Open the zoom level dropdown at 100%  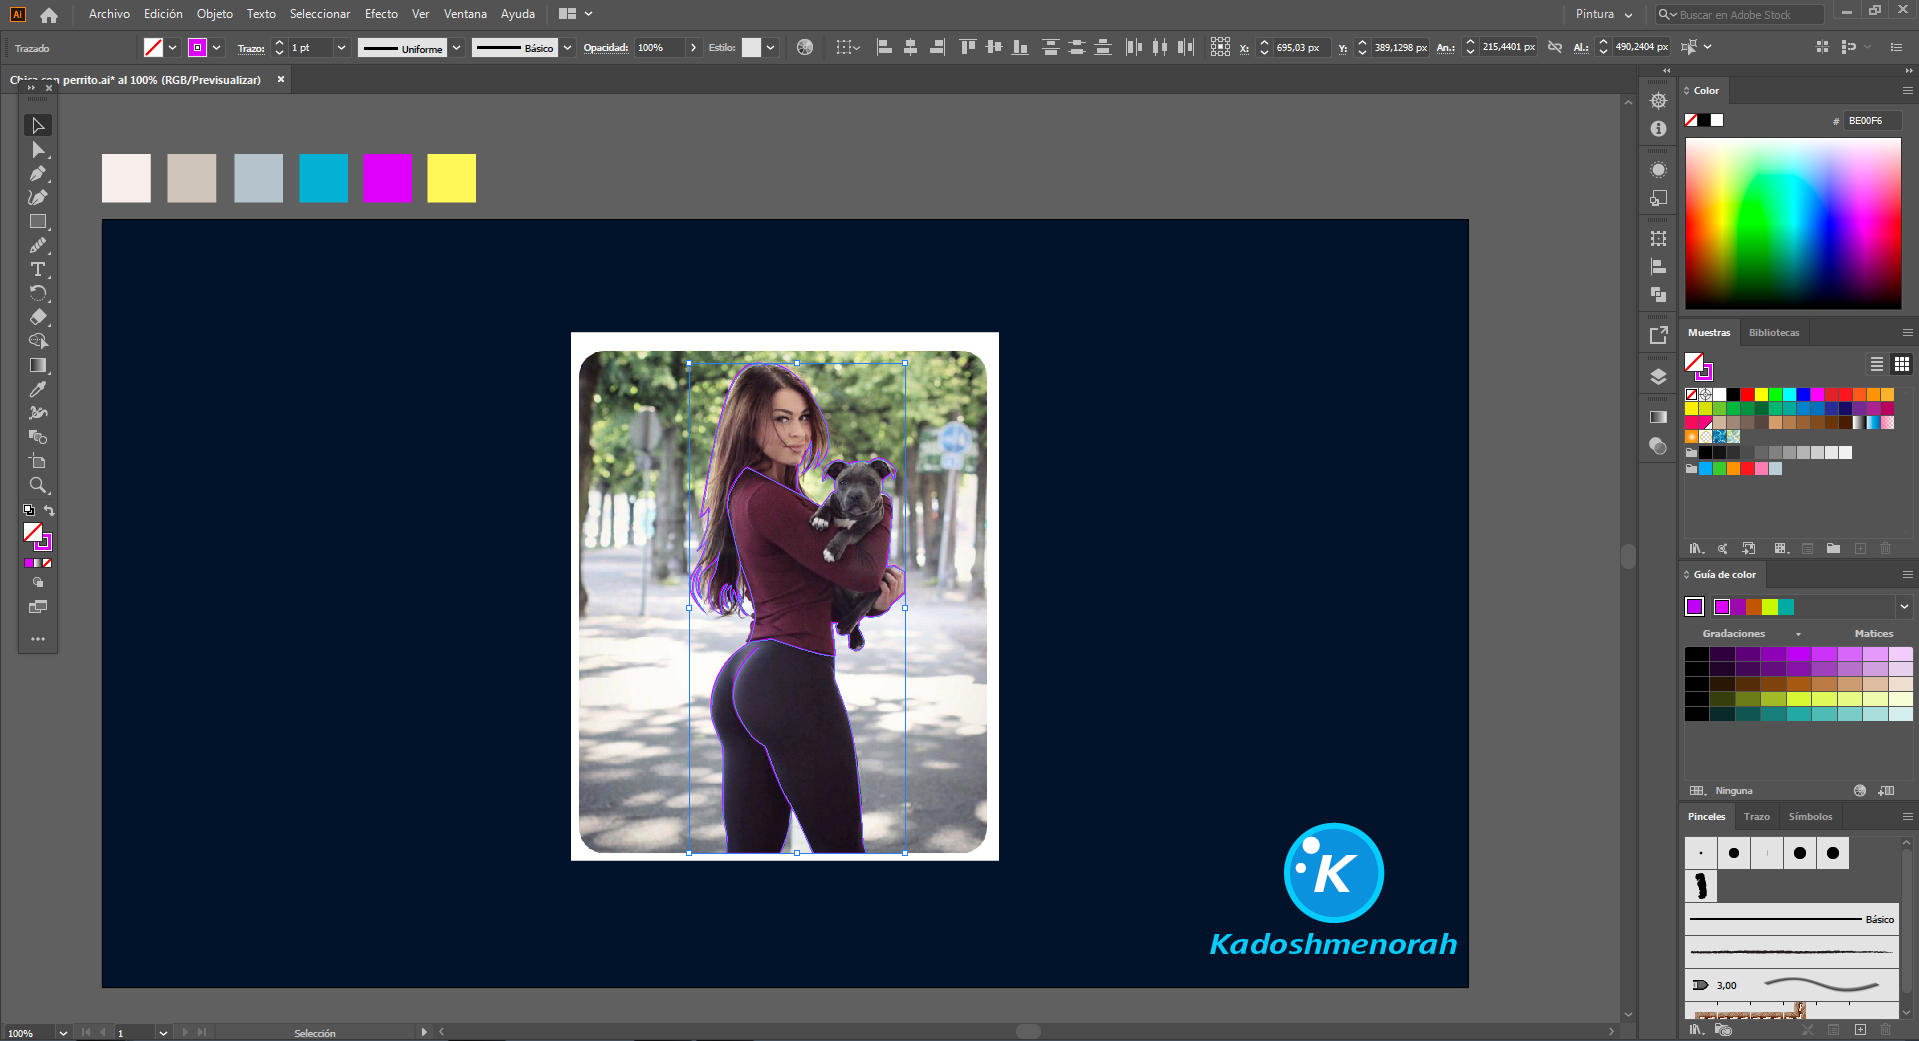[x=63, y=1033]
